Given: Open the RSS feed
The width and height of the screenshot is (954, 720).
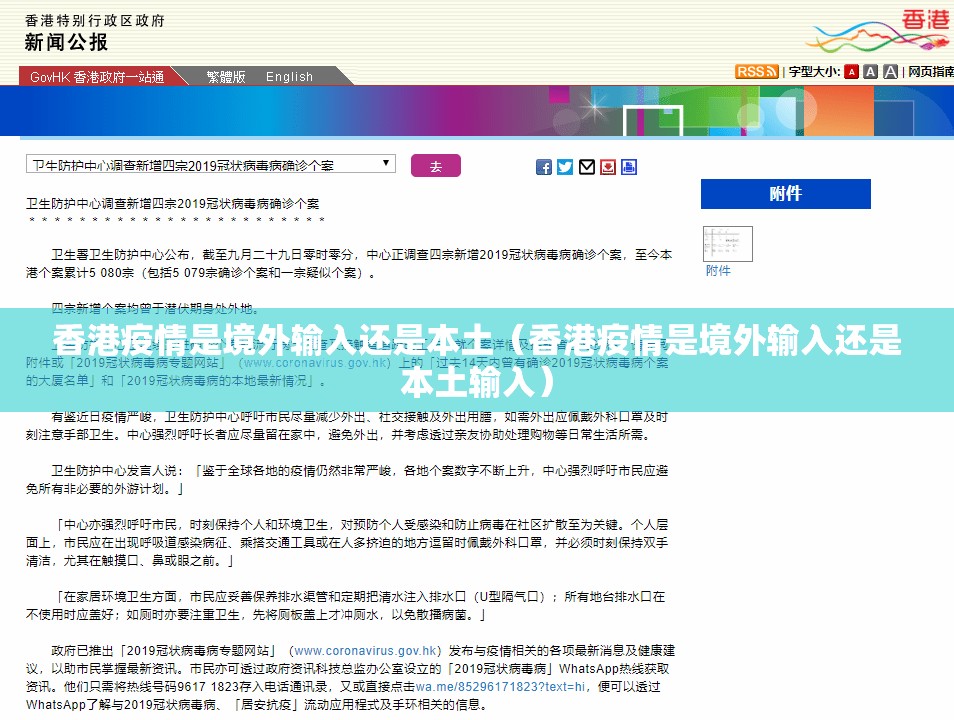Looking at the screenshot, I should [756, 72].
